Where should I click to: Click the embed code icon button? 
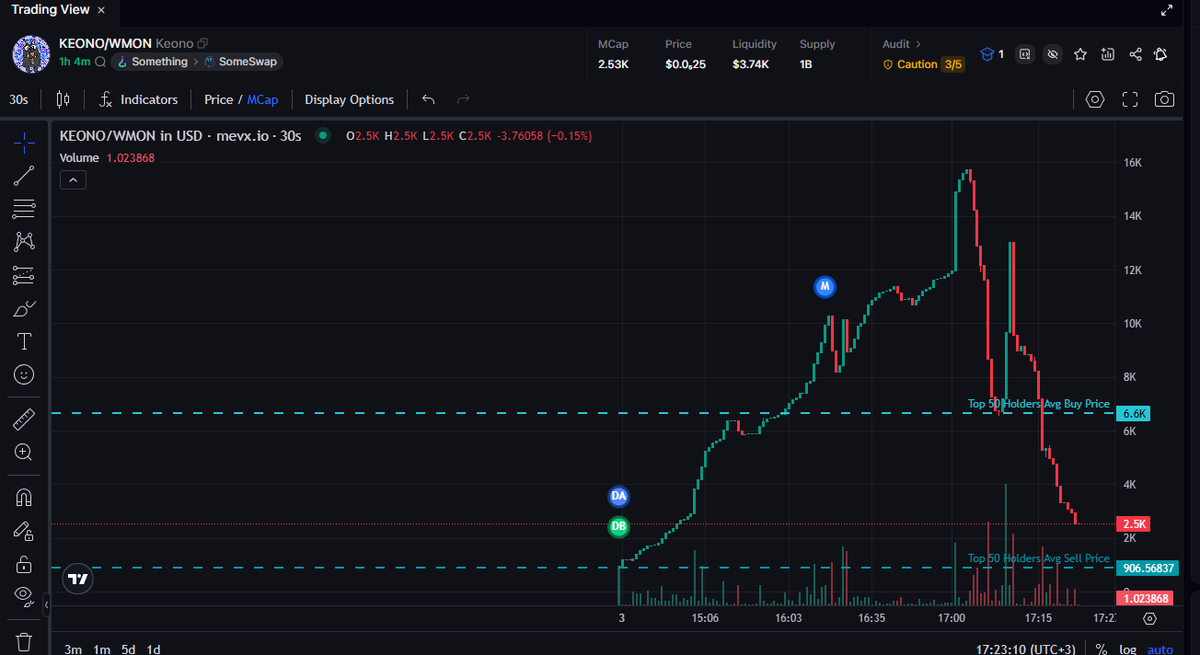click(x=1025, y=54)
